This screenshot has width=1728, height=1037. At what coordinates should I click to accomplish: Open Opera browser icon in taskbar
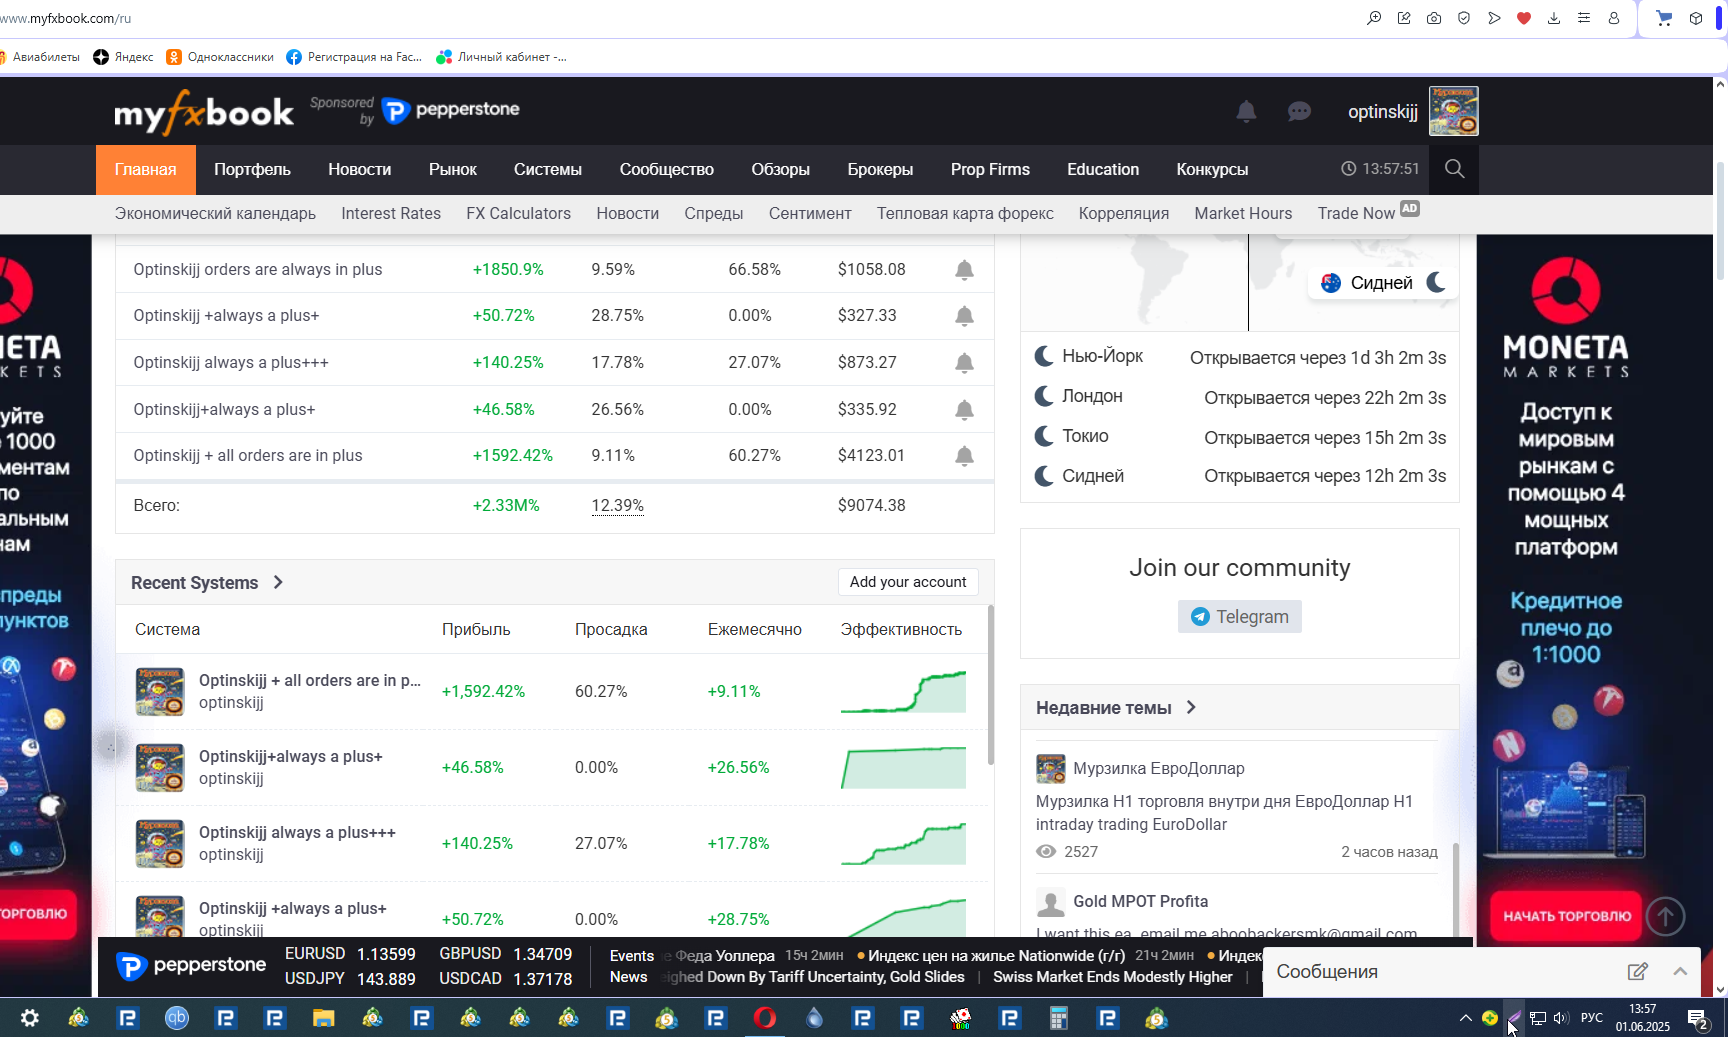(x=765, y=1018)
